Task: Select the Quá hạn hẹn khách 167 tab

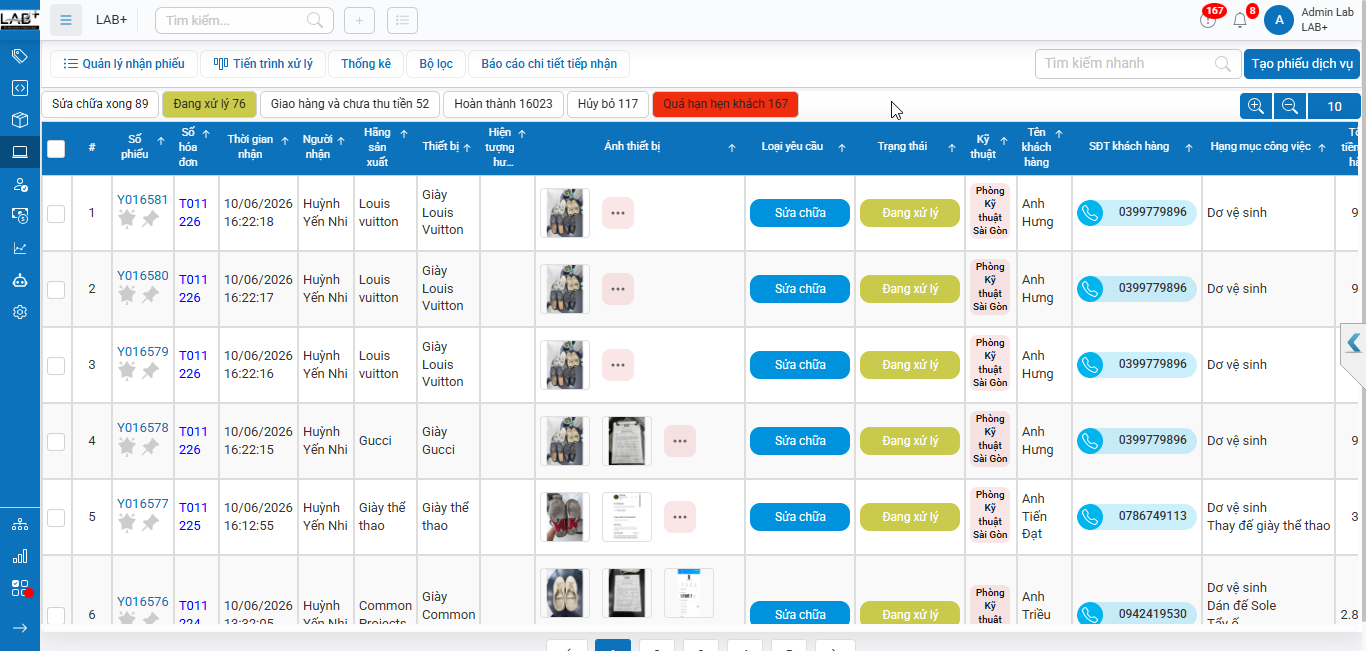Action: pyautogui.click(x=725, y=104)
